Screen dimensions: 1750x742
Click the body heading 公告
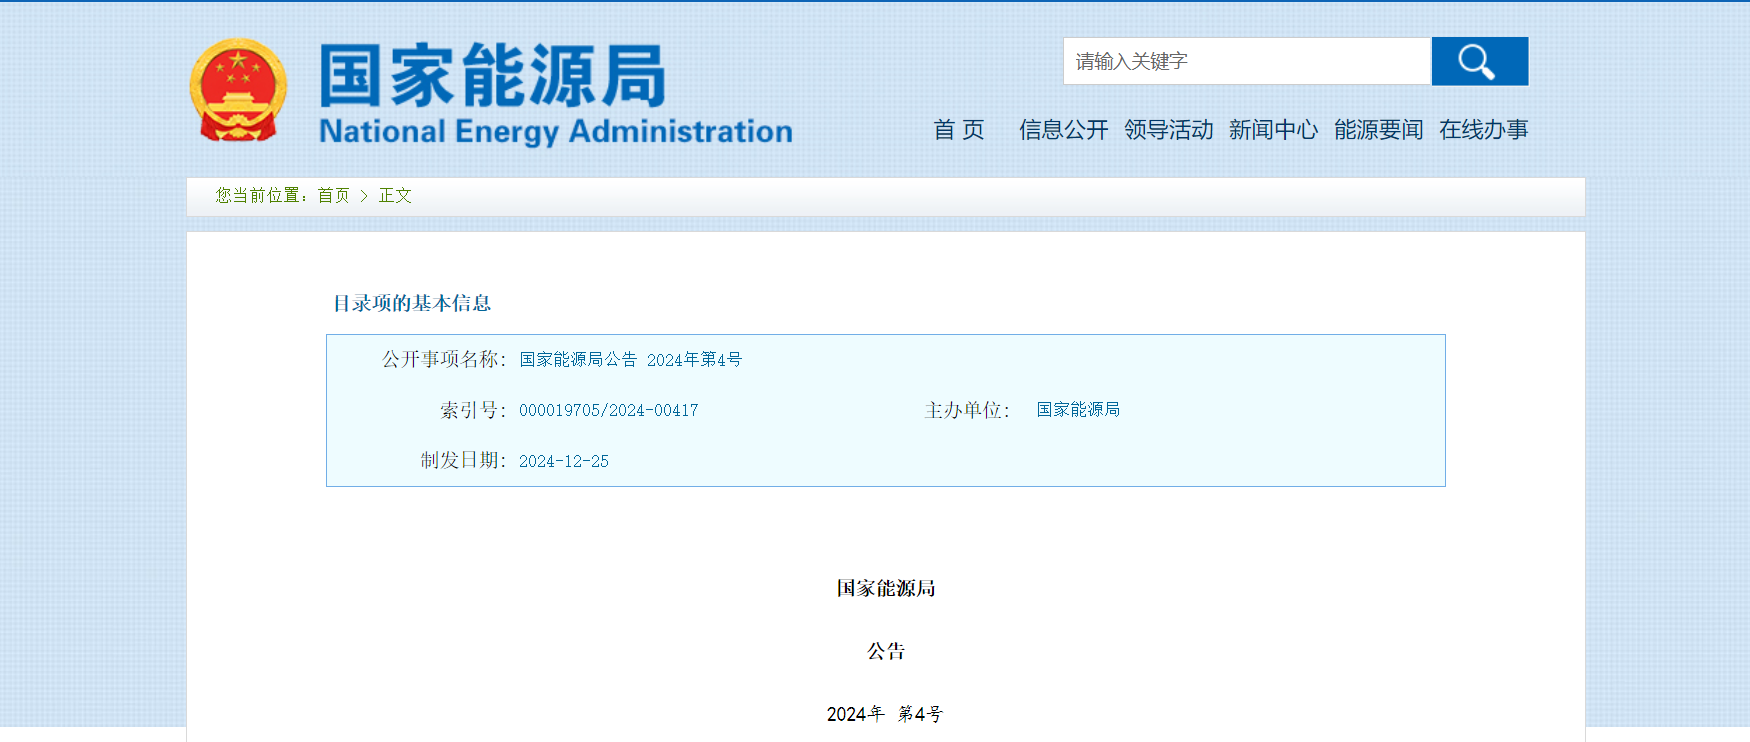pyautogui.click(x=886, y=651)
